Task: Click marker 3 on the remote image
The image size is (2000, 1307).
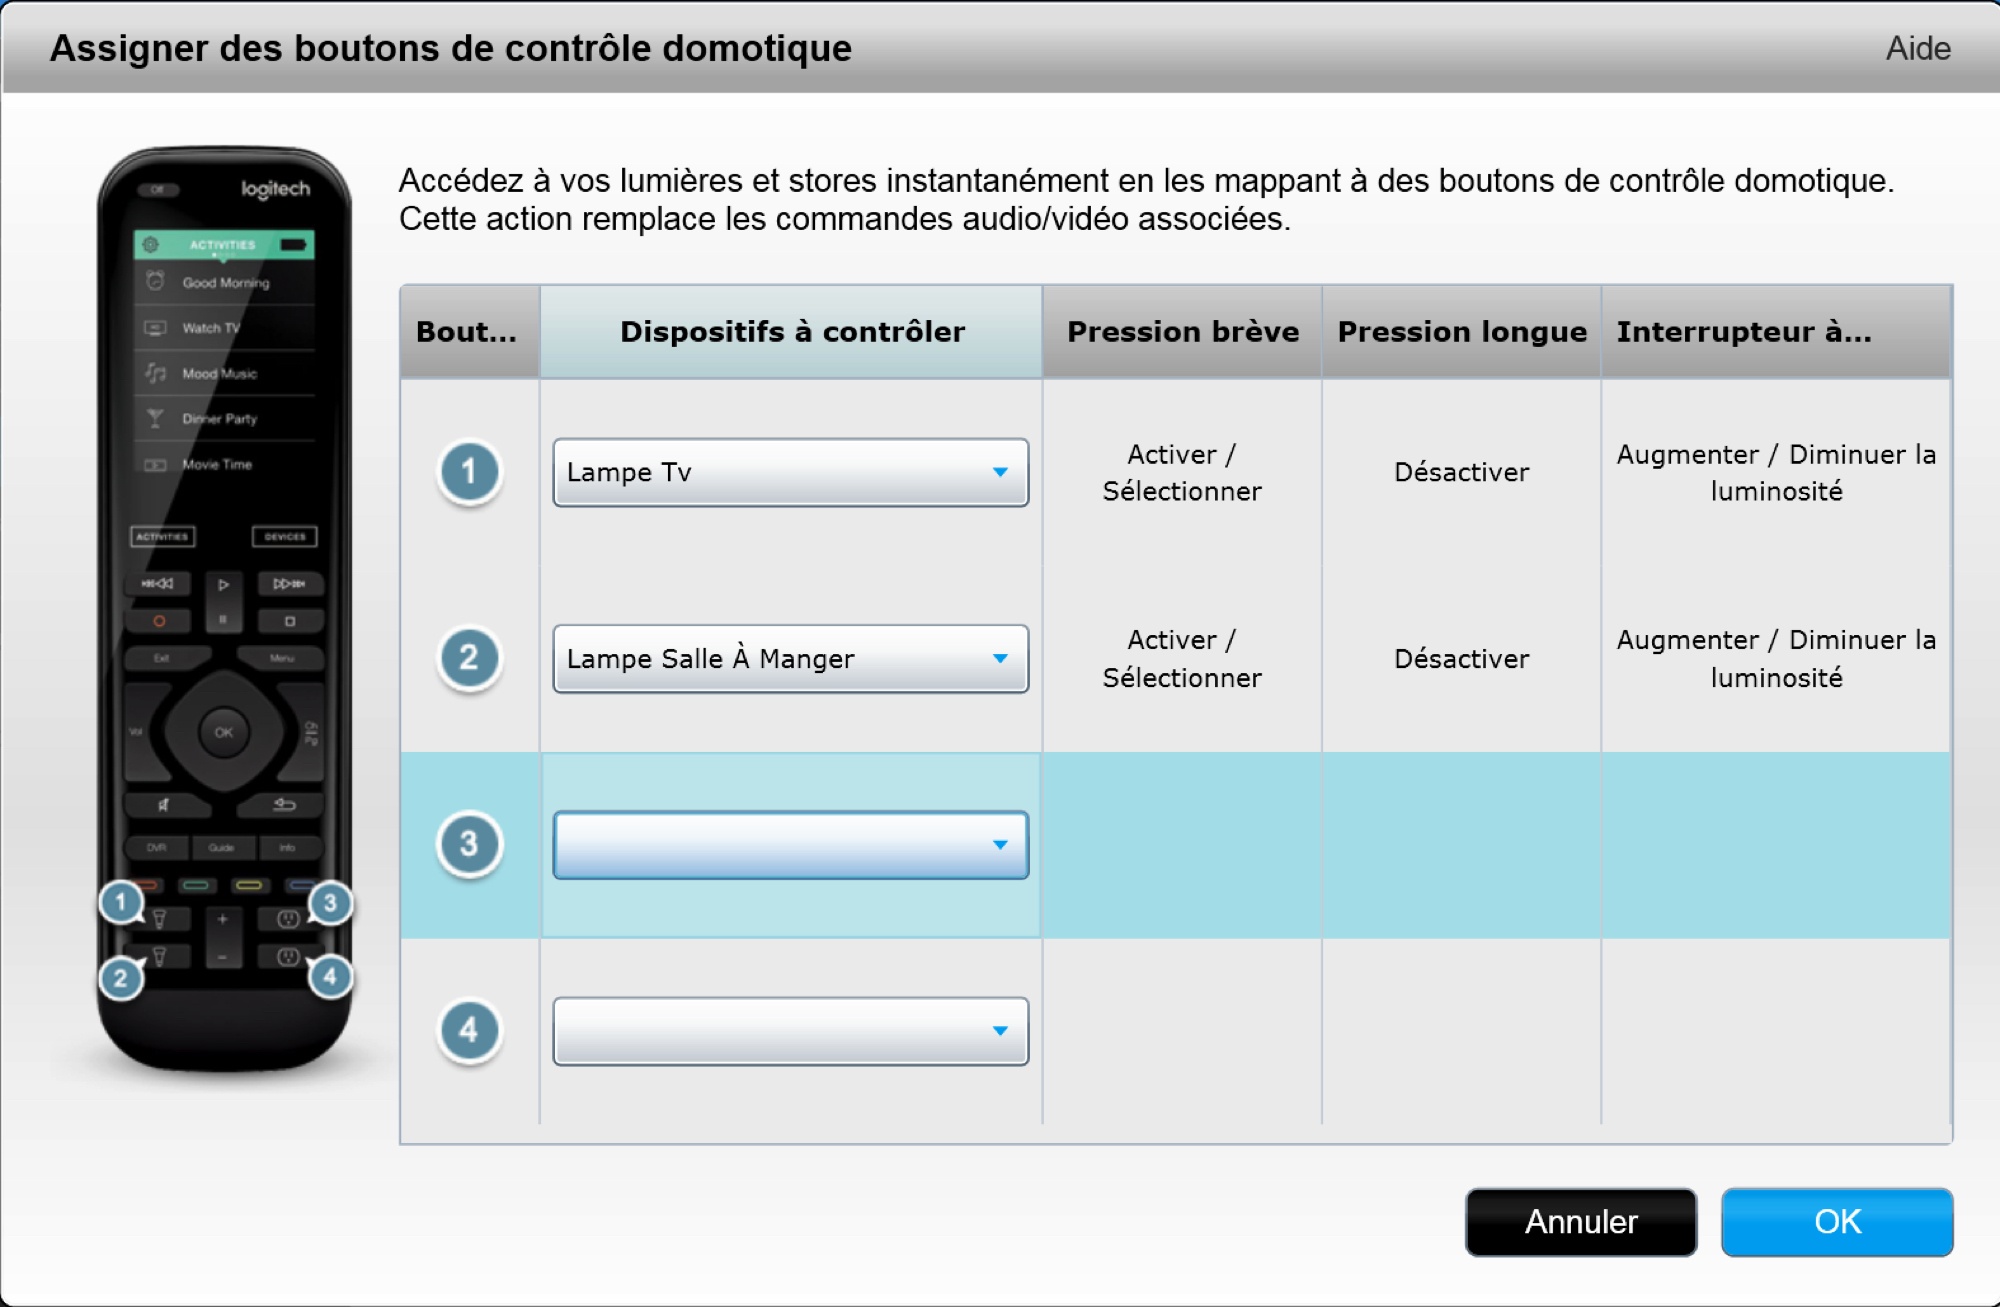Action: (x=330, y=903)
